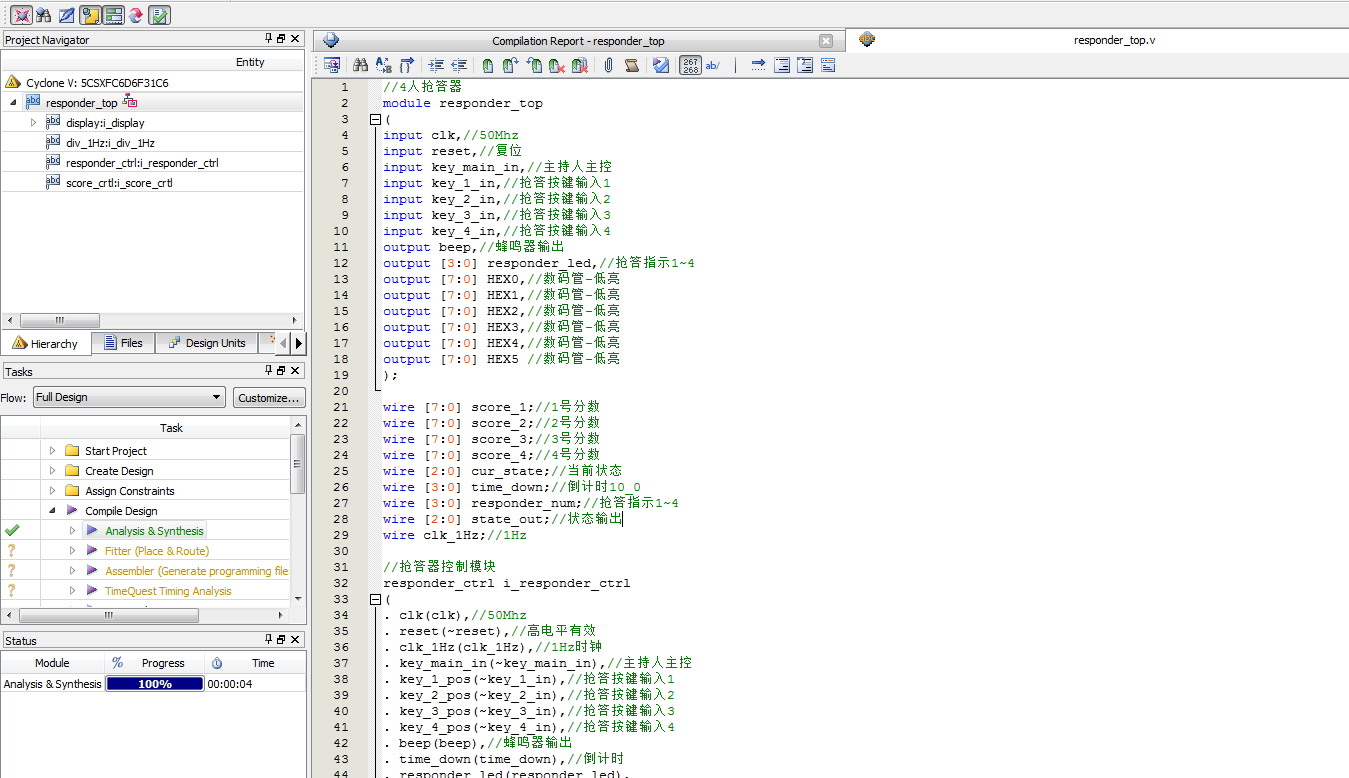Click the Replace text icon in the editor toolbar
The width and height of the screenshot is (1349, 778).
[384, 64]
